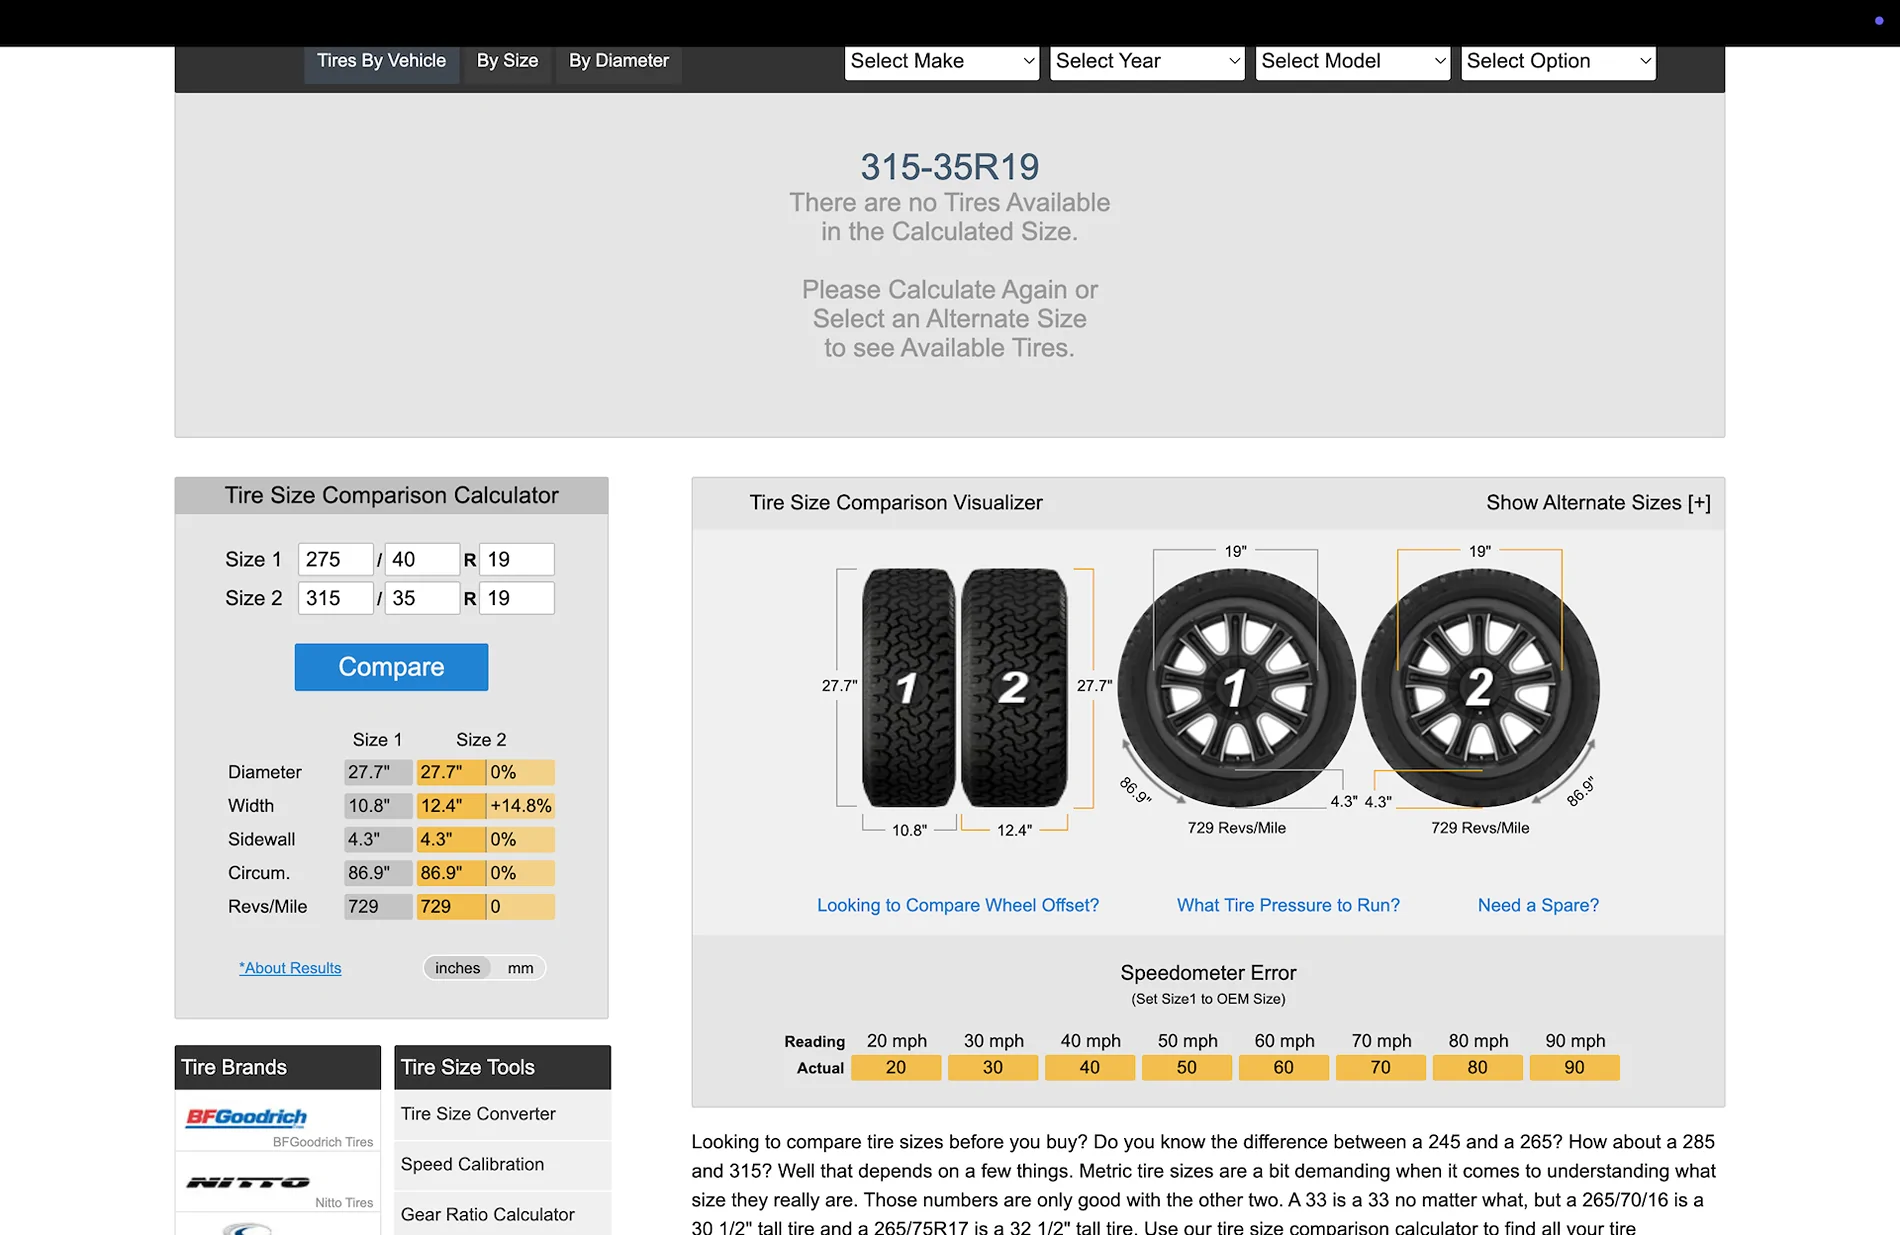
Task: Click Size 2 rim field 19
Action: click(517, 598)
